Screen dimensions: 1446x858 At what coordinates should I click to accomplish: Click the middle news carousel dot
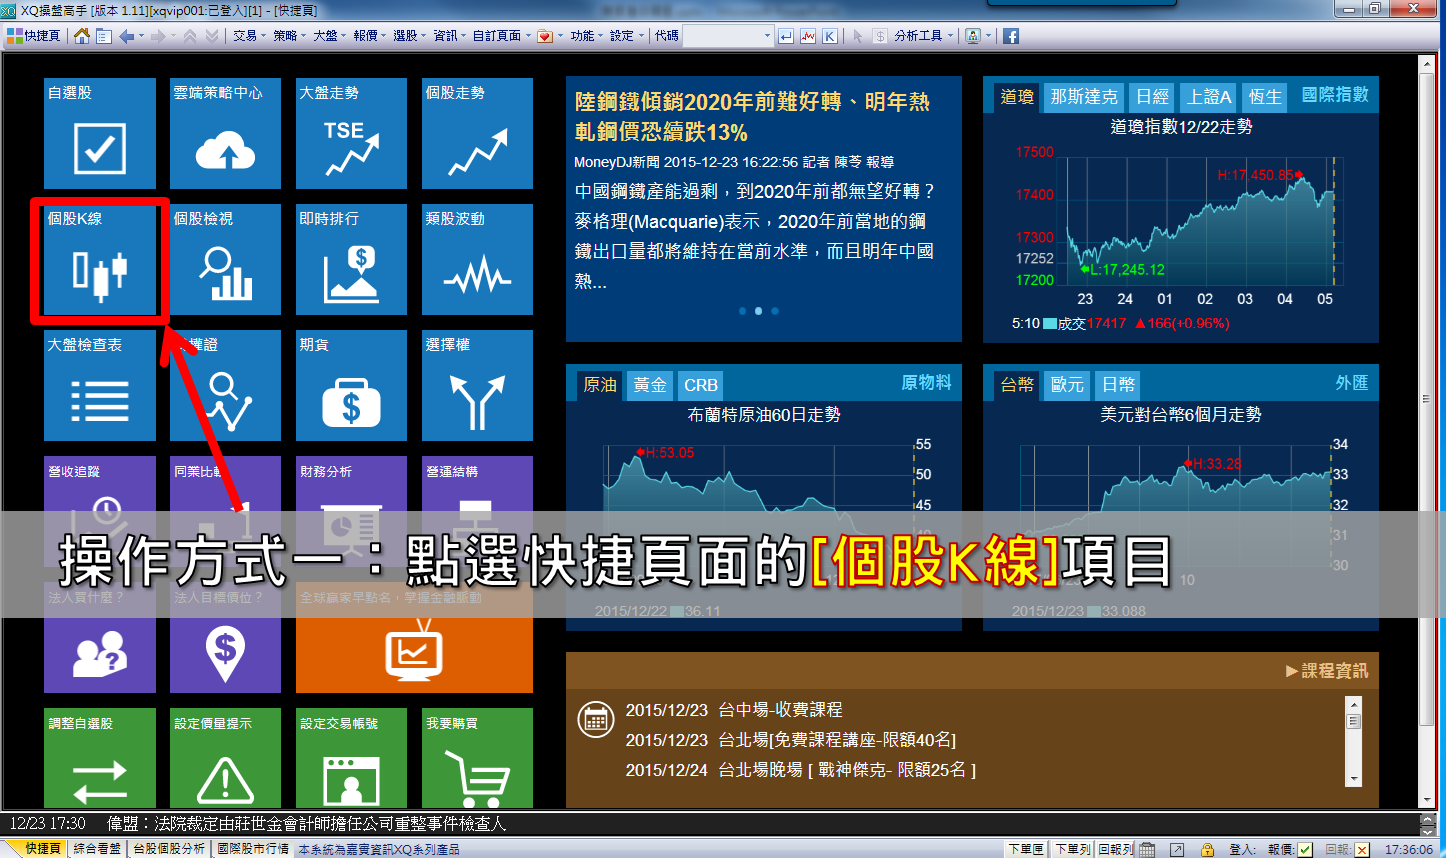pyautogui.click(x=758, y=311)
